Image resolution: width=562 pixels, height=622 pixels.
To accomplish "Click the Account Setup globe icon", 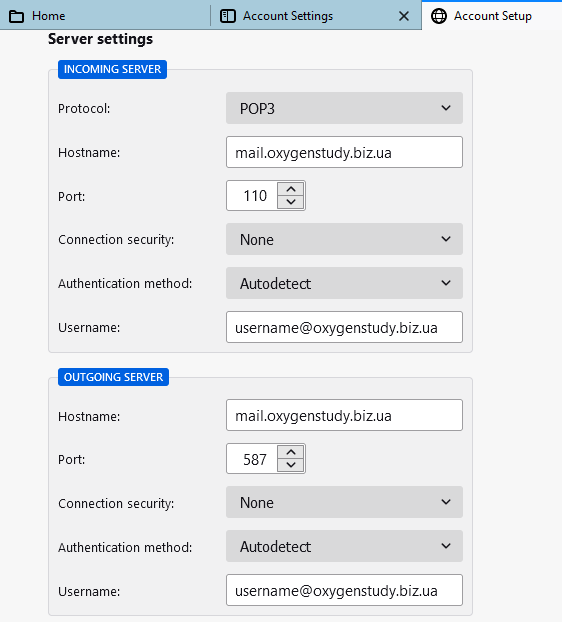I will [x=439, y=16].
